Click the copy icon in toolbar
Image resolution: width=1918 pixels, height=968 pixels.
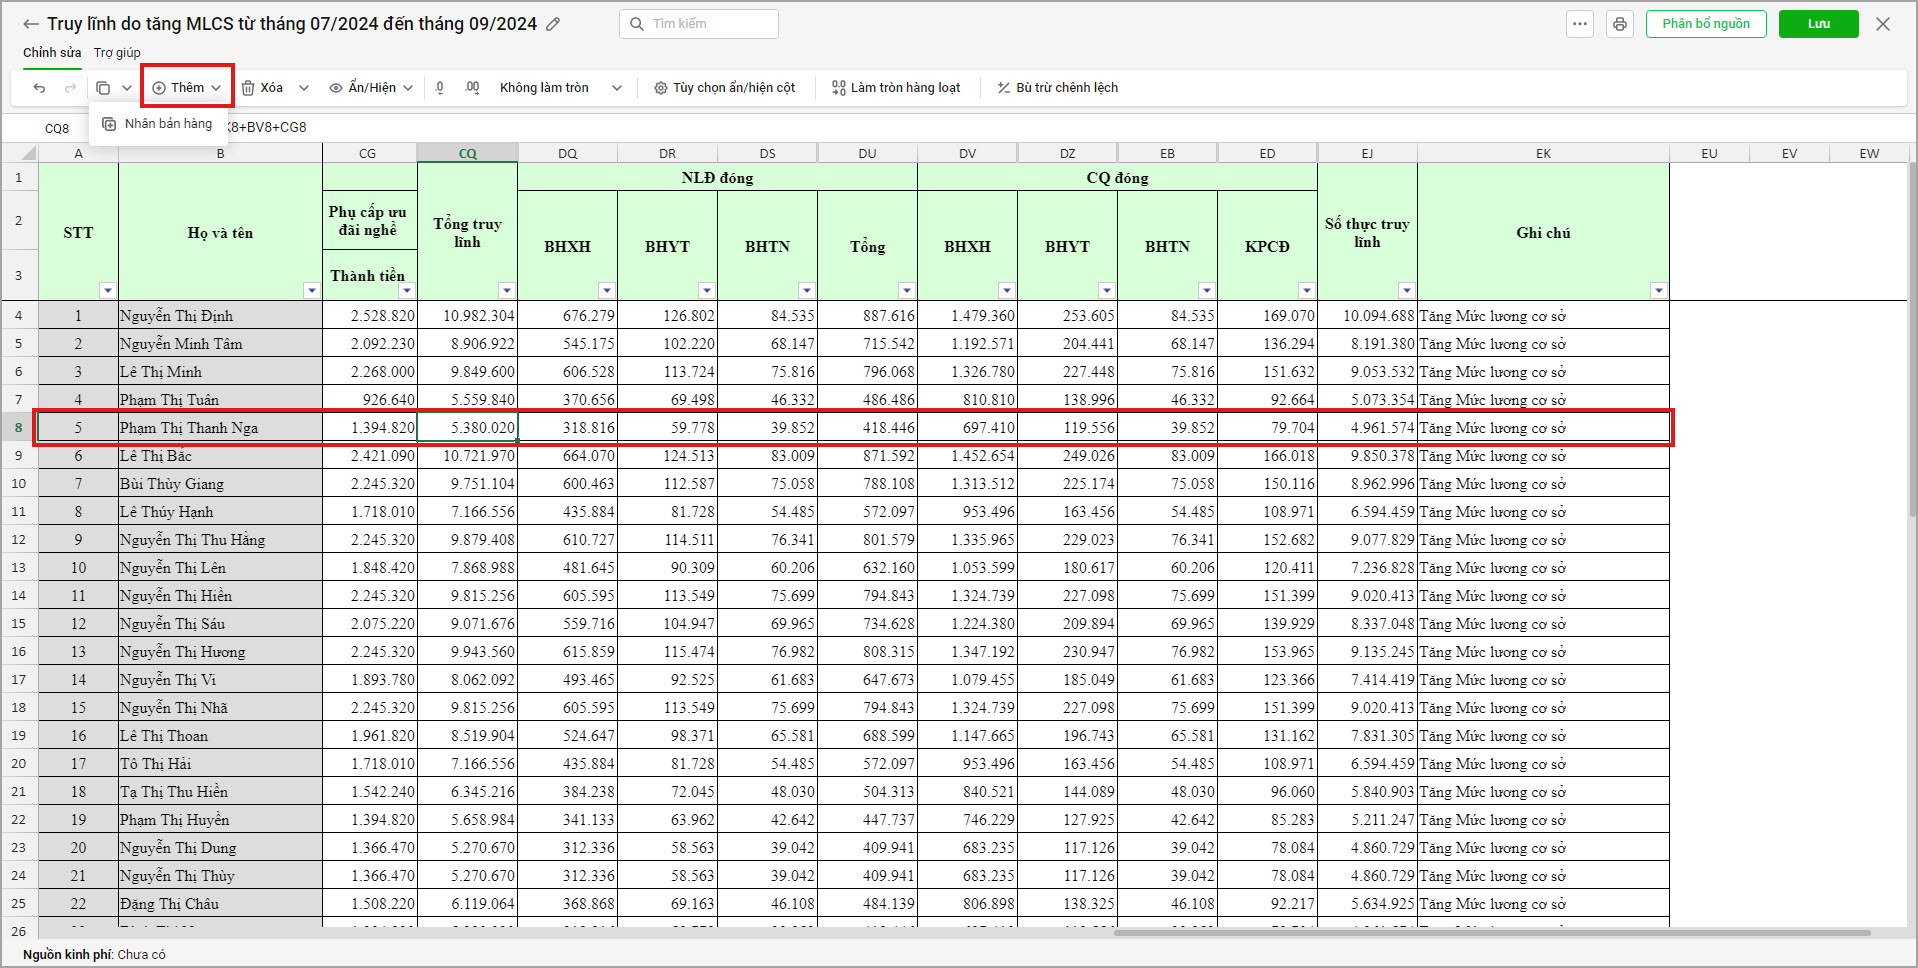click(x=103, y=88)
